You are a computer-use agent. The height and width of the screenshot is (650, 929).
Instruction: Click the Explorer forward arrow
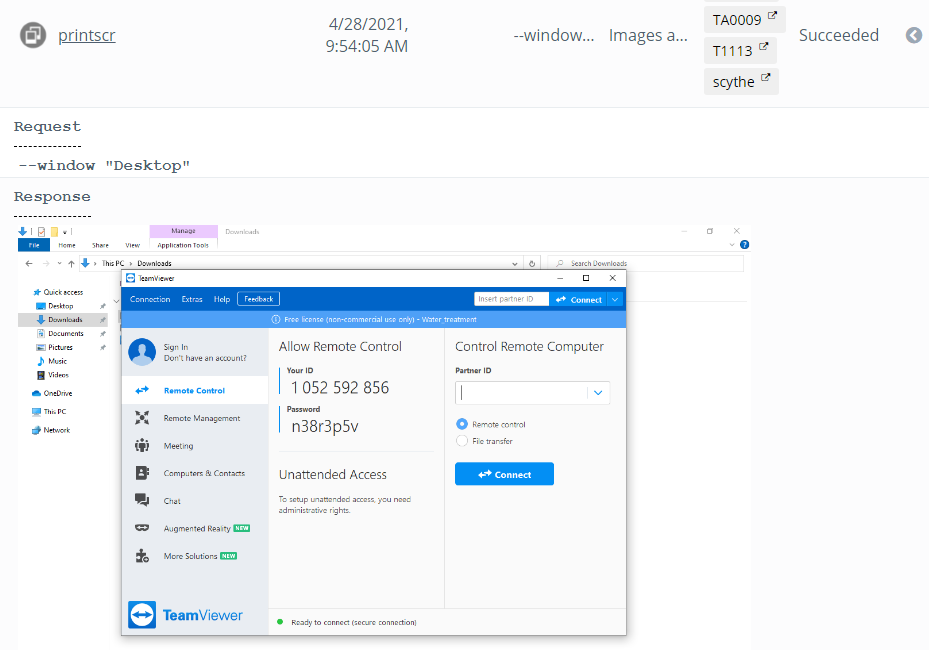[x=46, y=264]
